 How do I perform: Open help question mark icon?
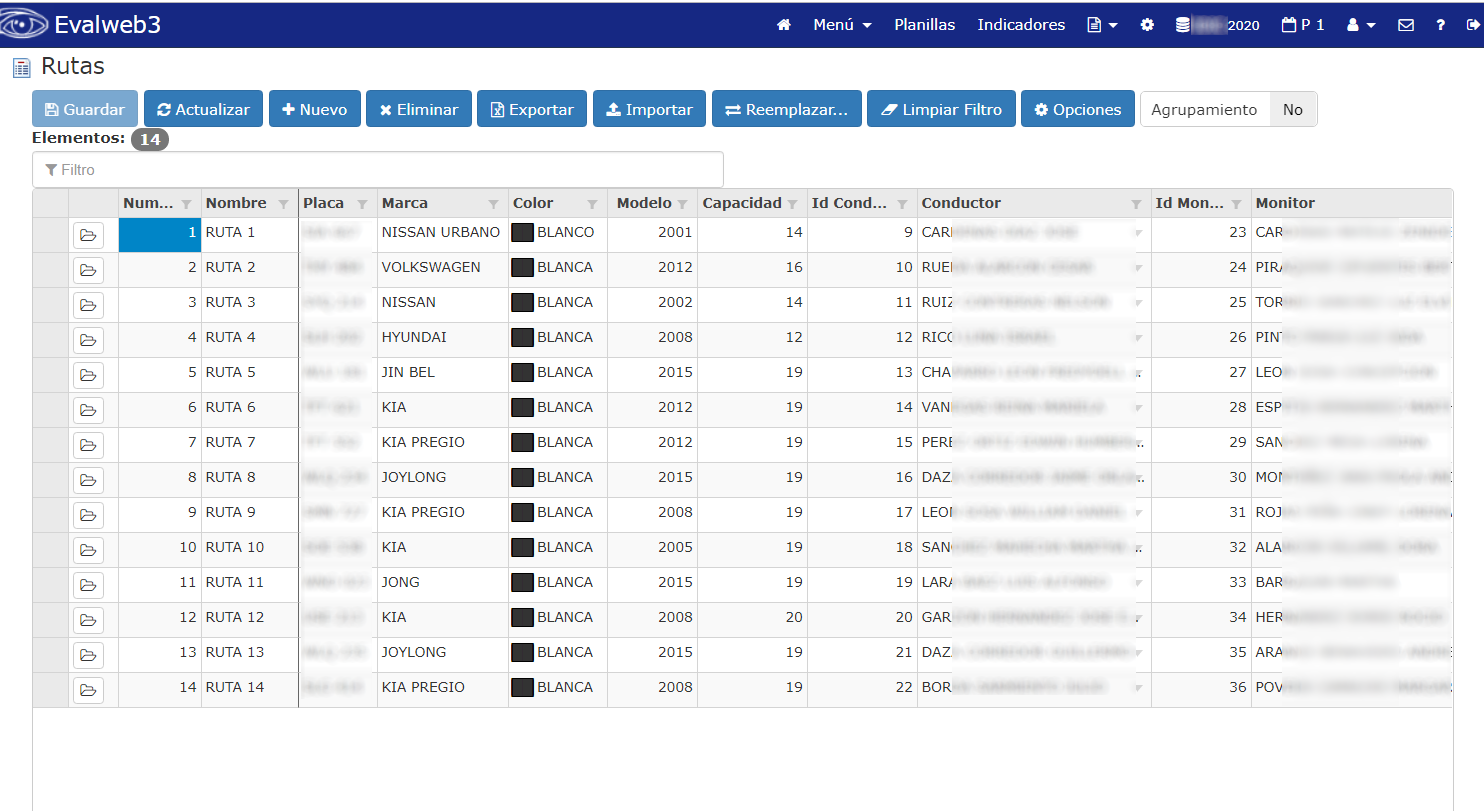click(x=1440, y=25)
